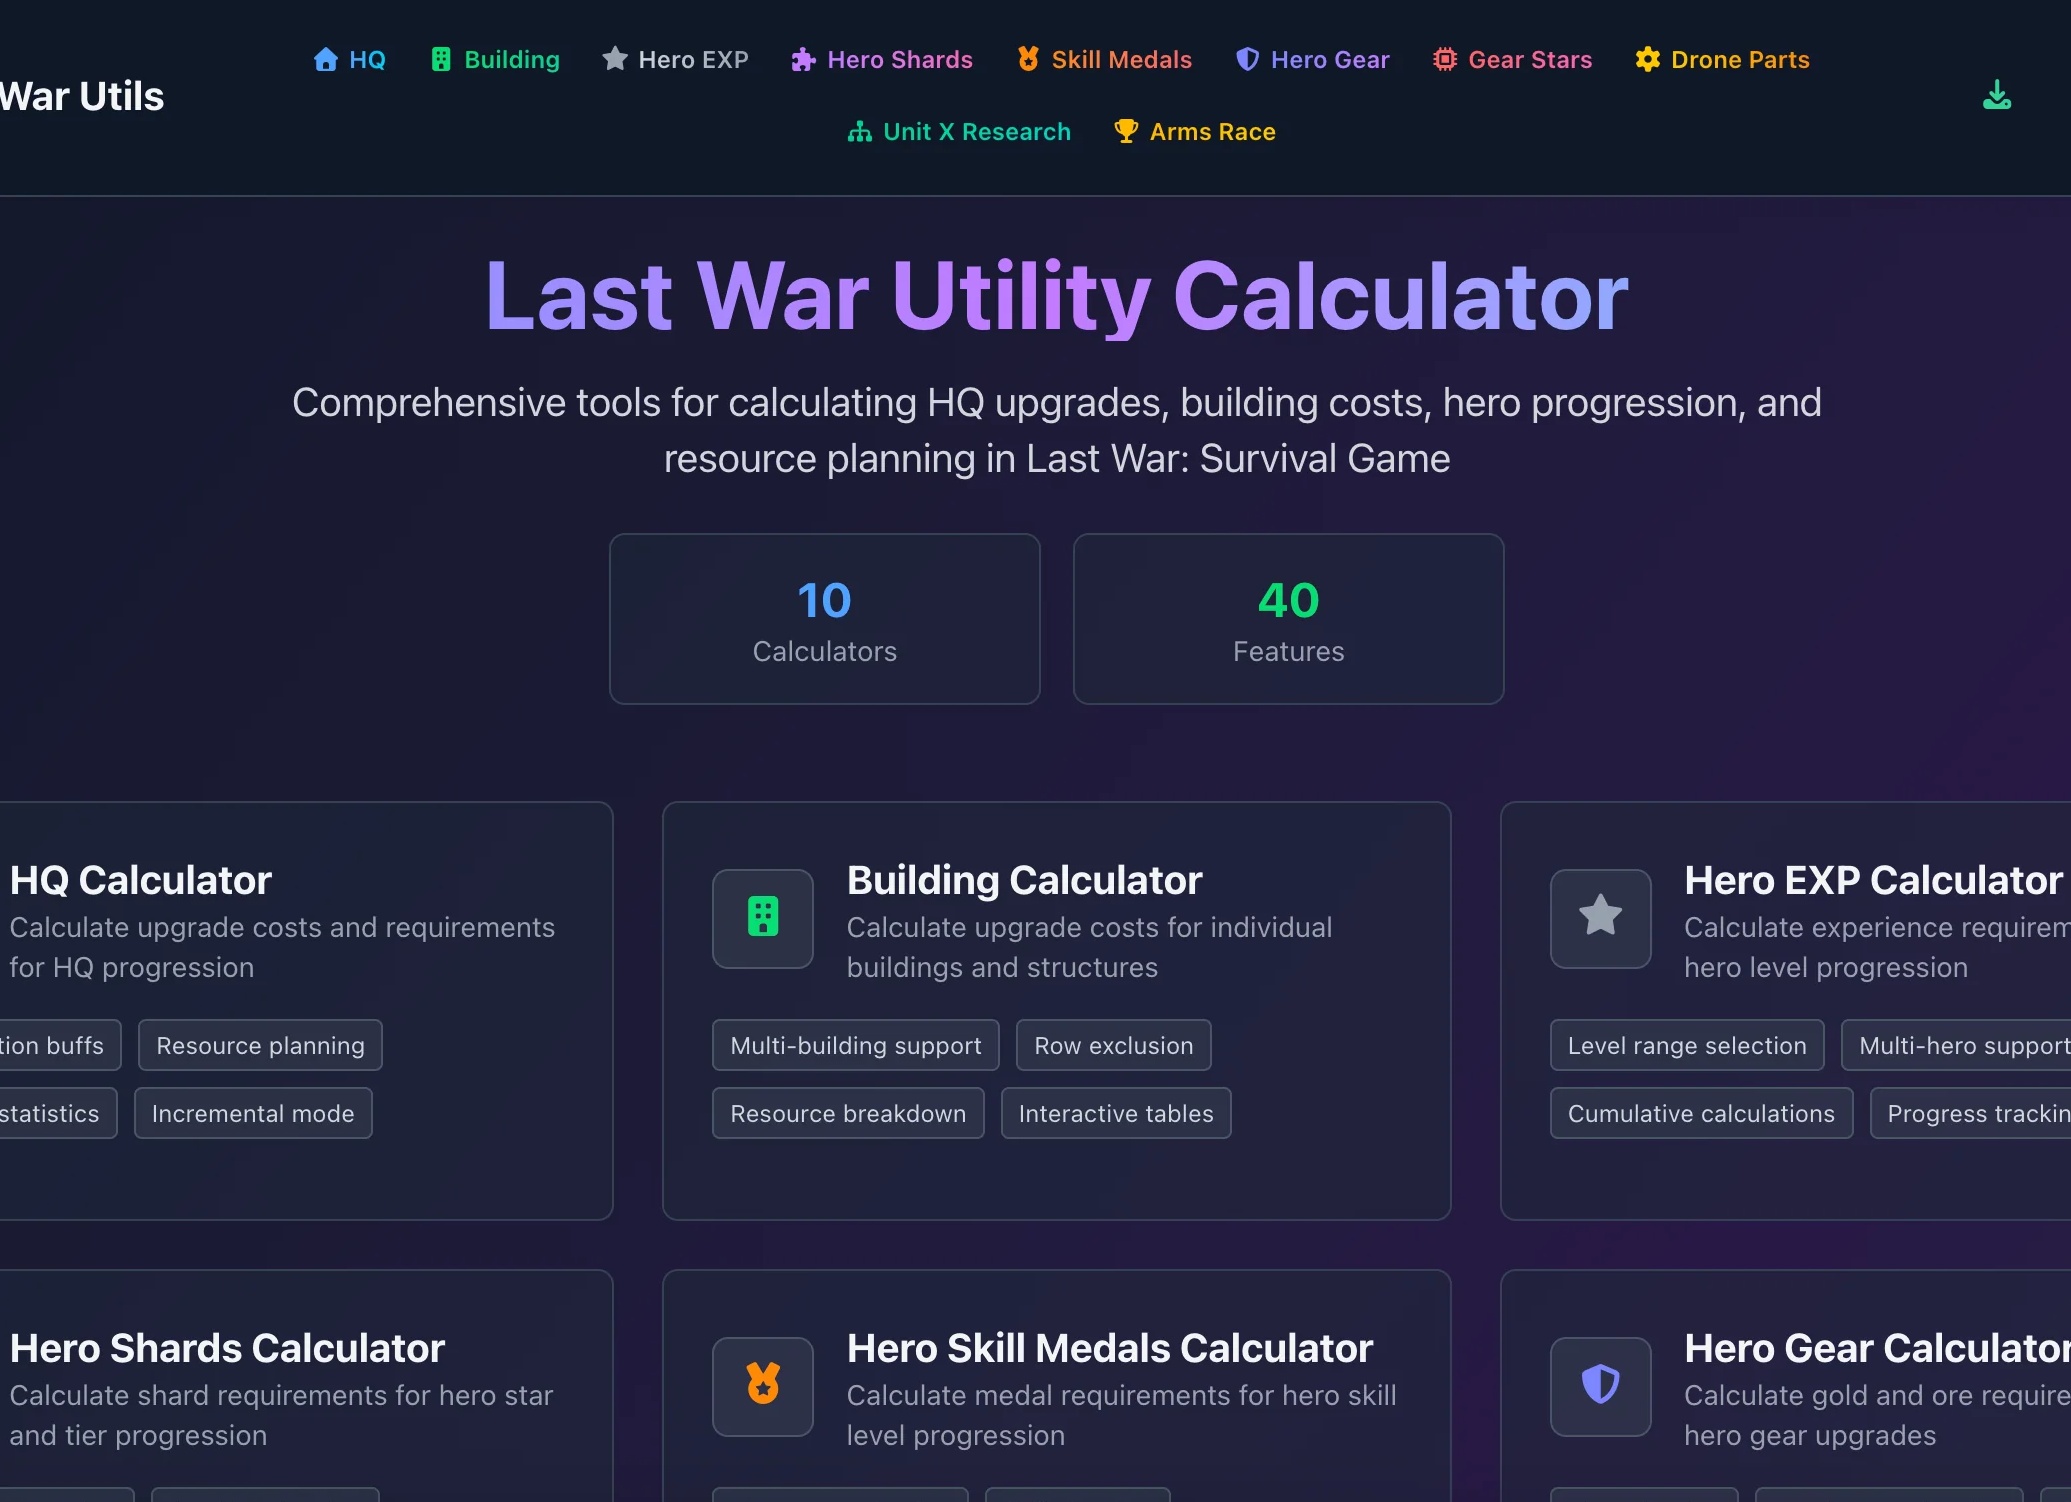
Task: Click the 10 Calculators stat card
Action: click(824, 619)
